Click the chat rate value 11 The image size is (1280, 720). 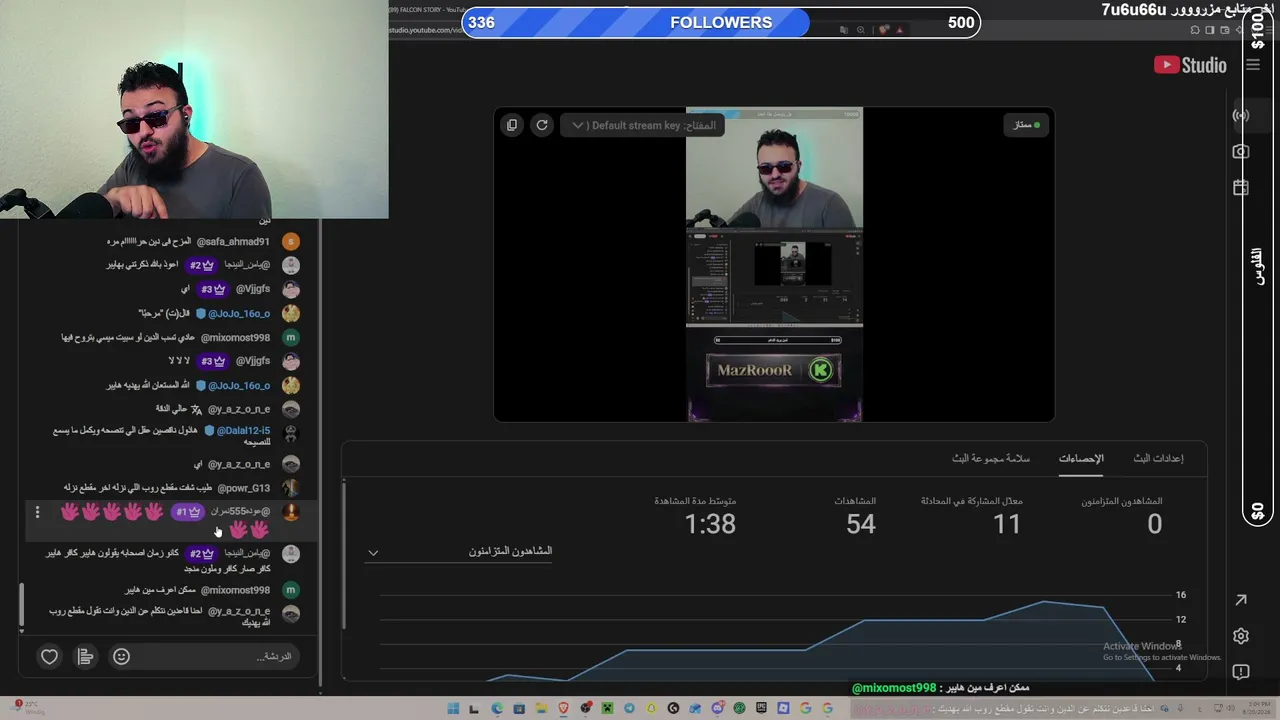tap(1006, 524)
